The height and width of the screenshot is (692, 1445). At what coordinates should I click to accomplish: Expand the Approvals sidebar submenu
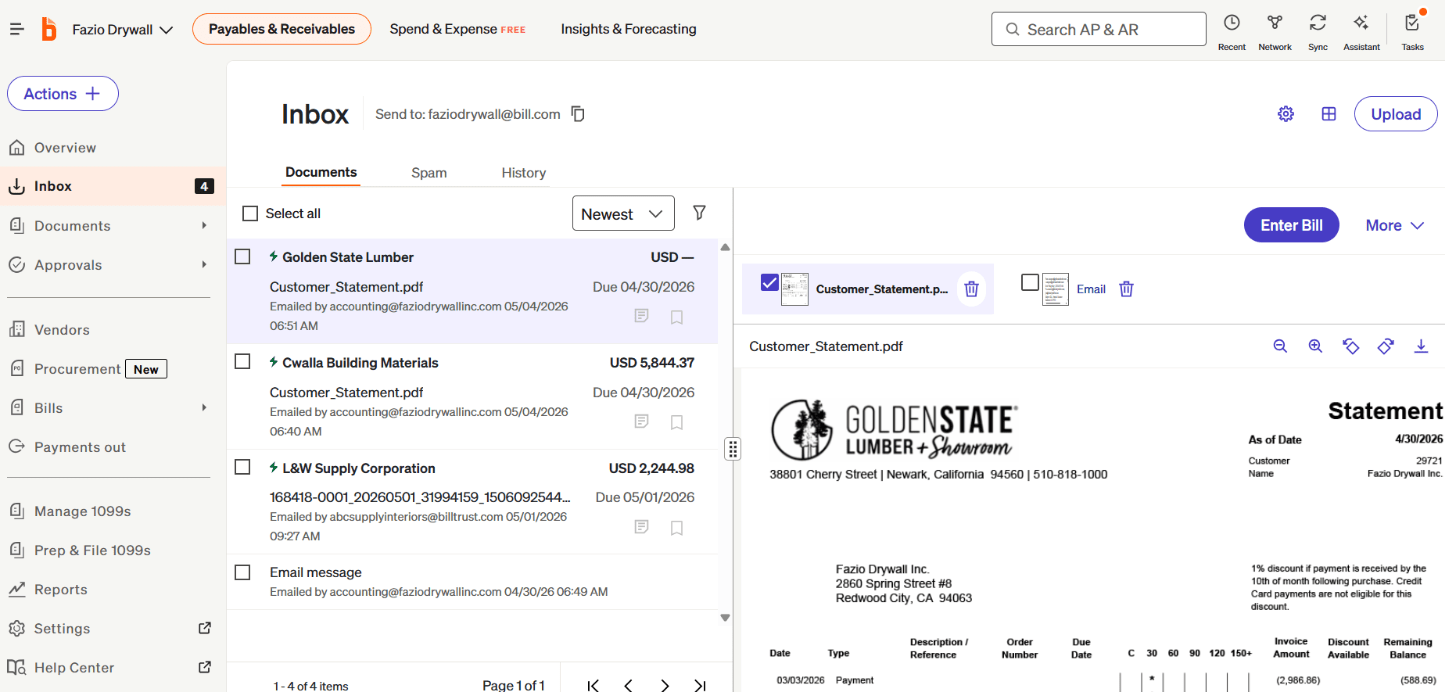tap(204, 265)
